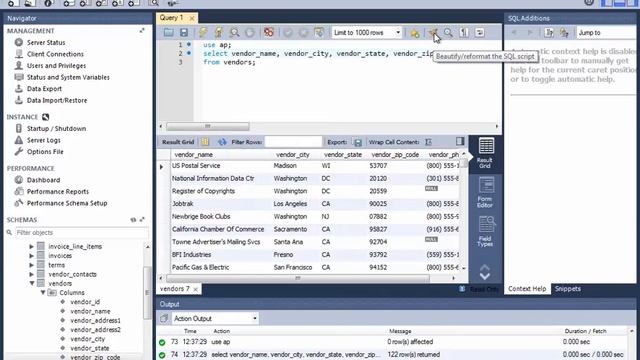Click the result grid view icon beside Result Grid
Viewport: 640px width, 360px height.
pyautogui.click(x=205, y=142)
